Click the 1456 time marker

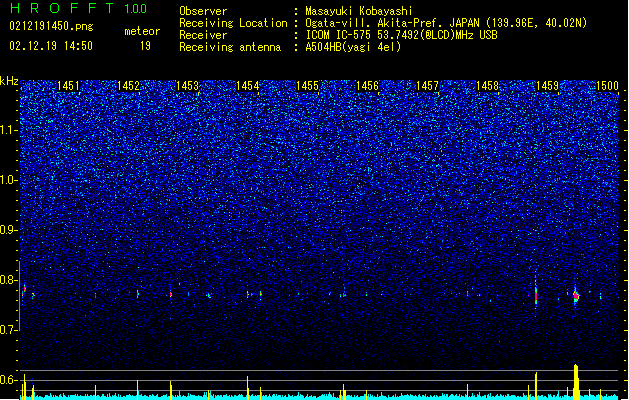[x=367, y=86]
